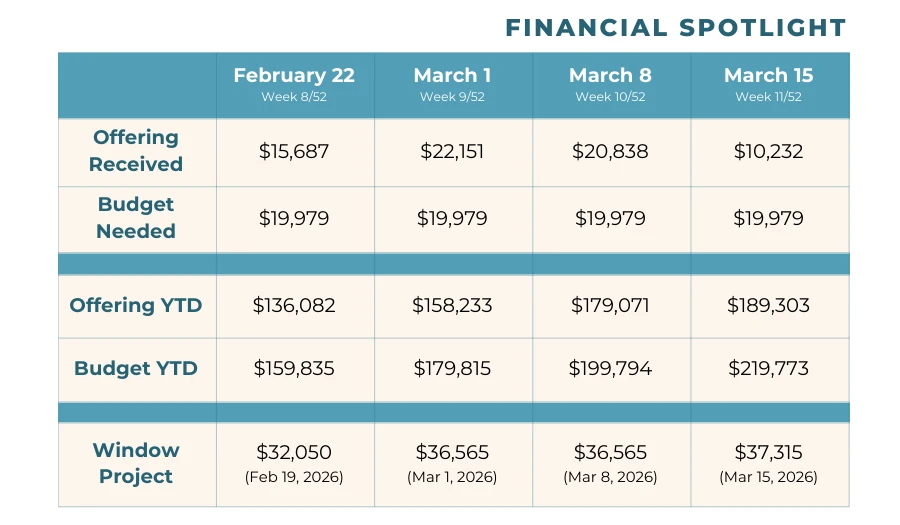Select the February 22 column header
This screenshot has height=525, width=900.
tap(294, 76)
